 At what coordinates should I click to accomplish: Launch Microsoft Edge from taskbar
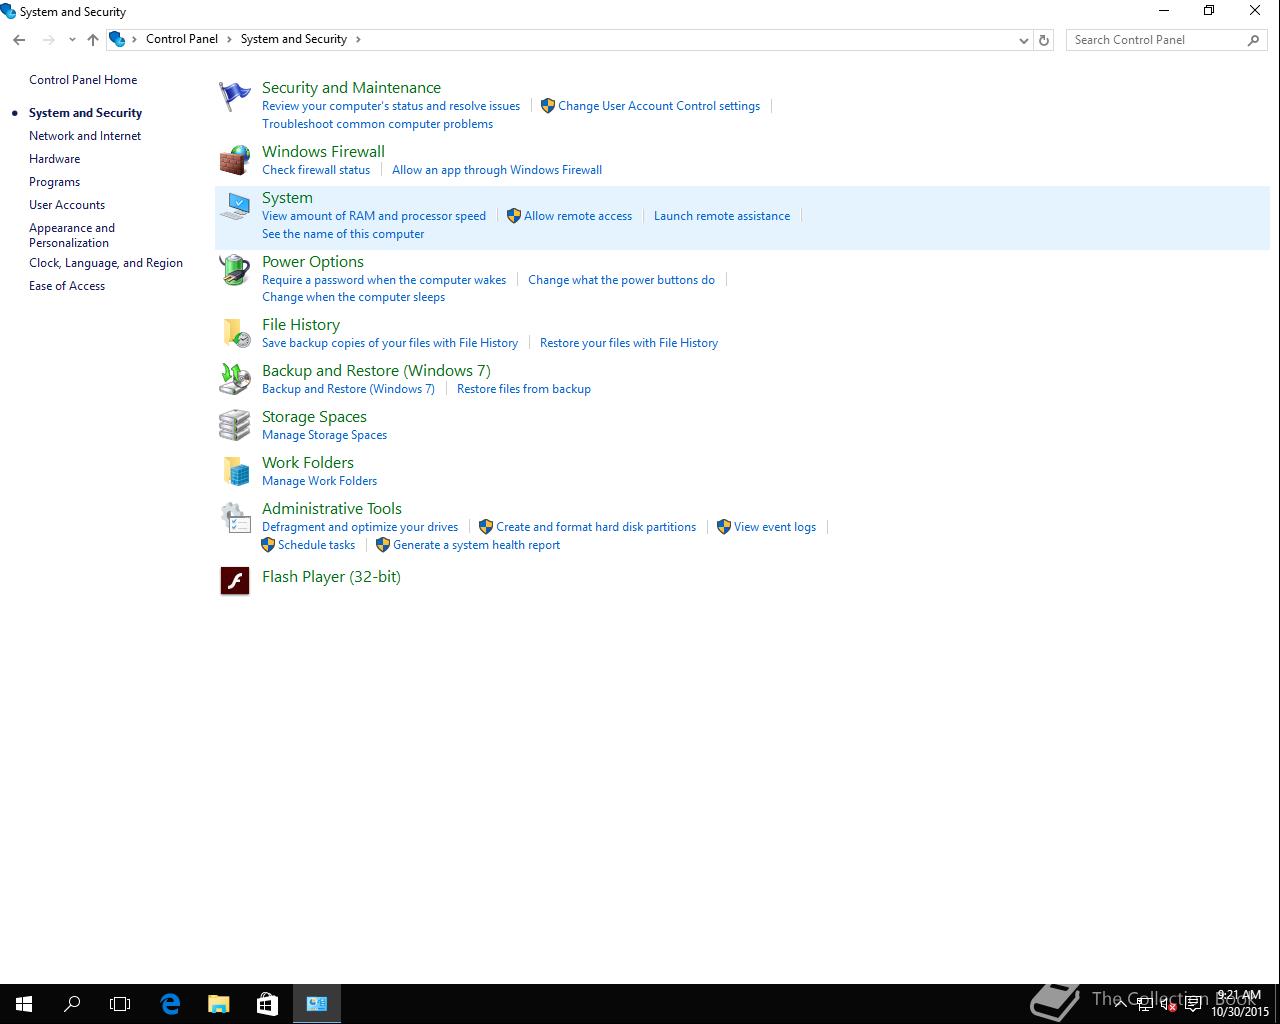tap(170, 1004)
